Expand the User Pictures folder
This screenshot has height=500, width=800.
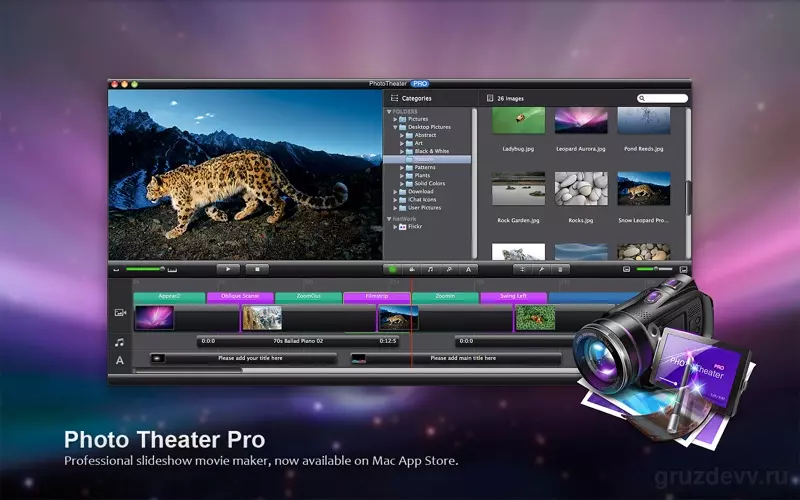click(395, 208)
